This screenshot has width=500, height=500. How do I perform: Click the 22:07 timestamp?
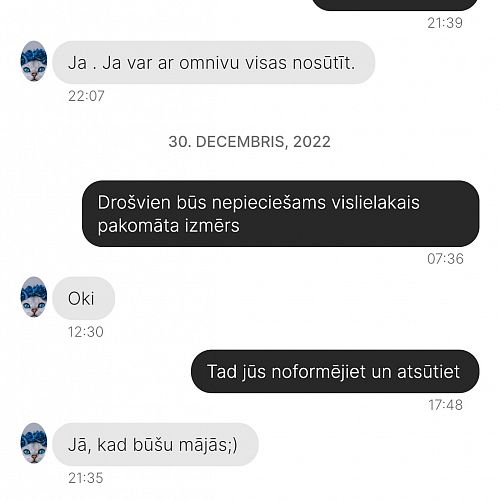click(x=86, y=96)
